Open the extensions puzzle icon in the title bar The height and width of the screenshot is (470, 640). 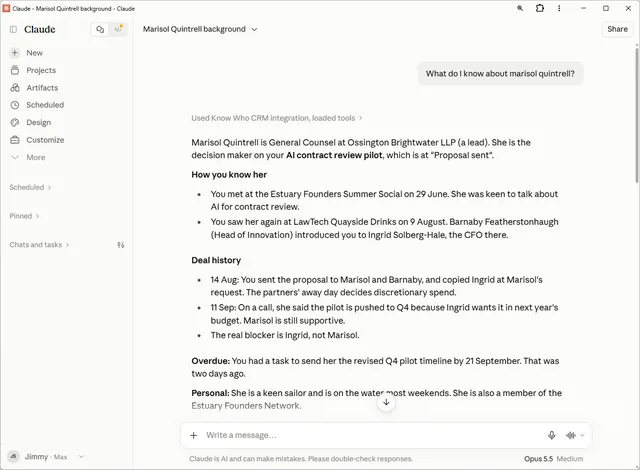pyautogui.click(x=540, y=8)
